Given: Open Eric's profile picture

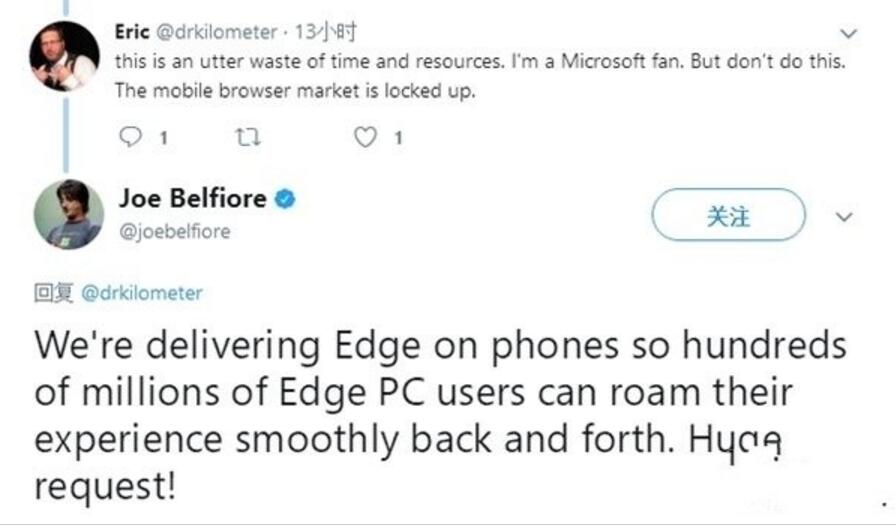Looking at the screenshot, I should (x=64, y=57).
